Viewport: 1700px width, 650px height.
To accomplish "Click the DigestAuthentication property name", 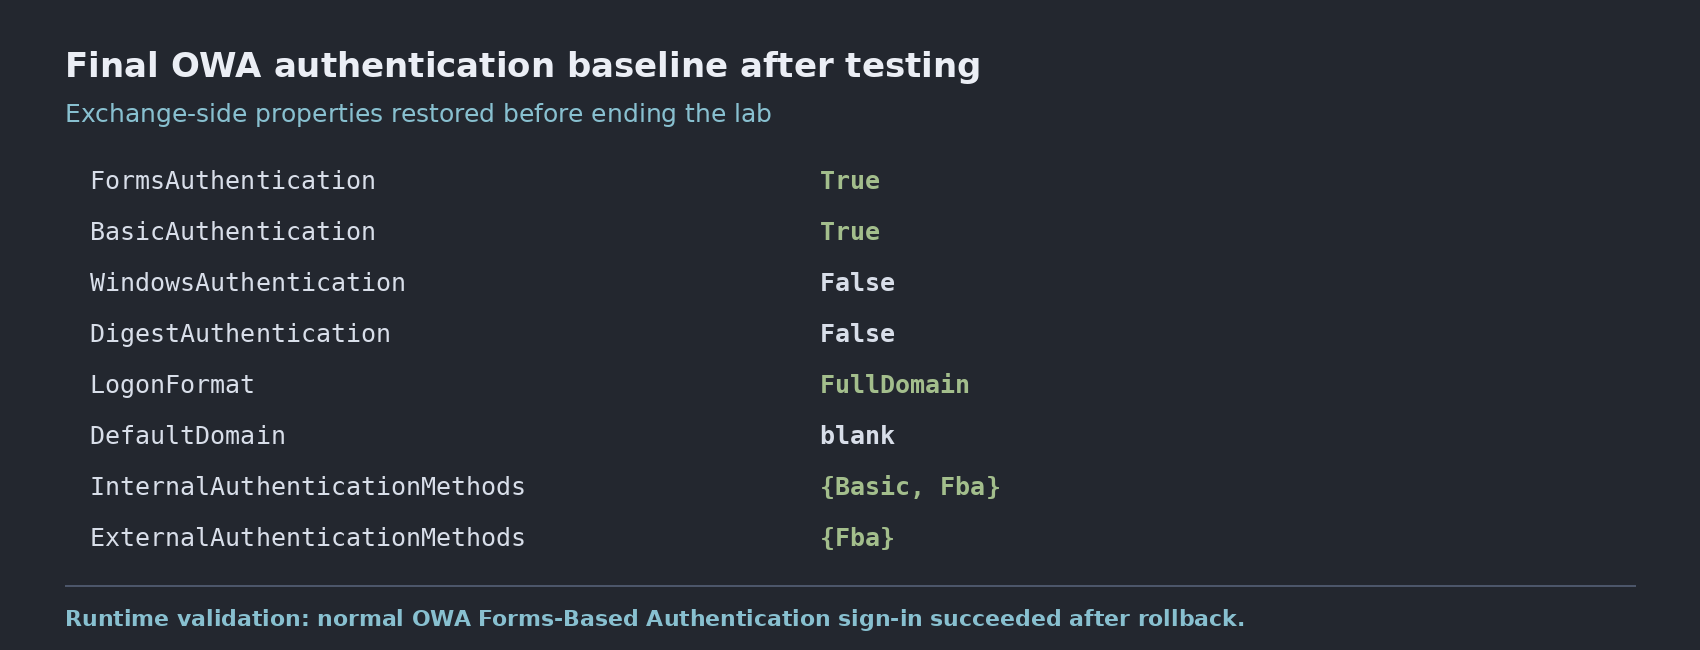I will 240,334.
